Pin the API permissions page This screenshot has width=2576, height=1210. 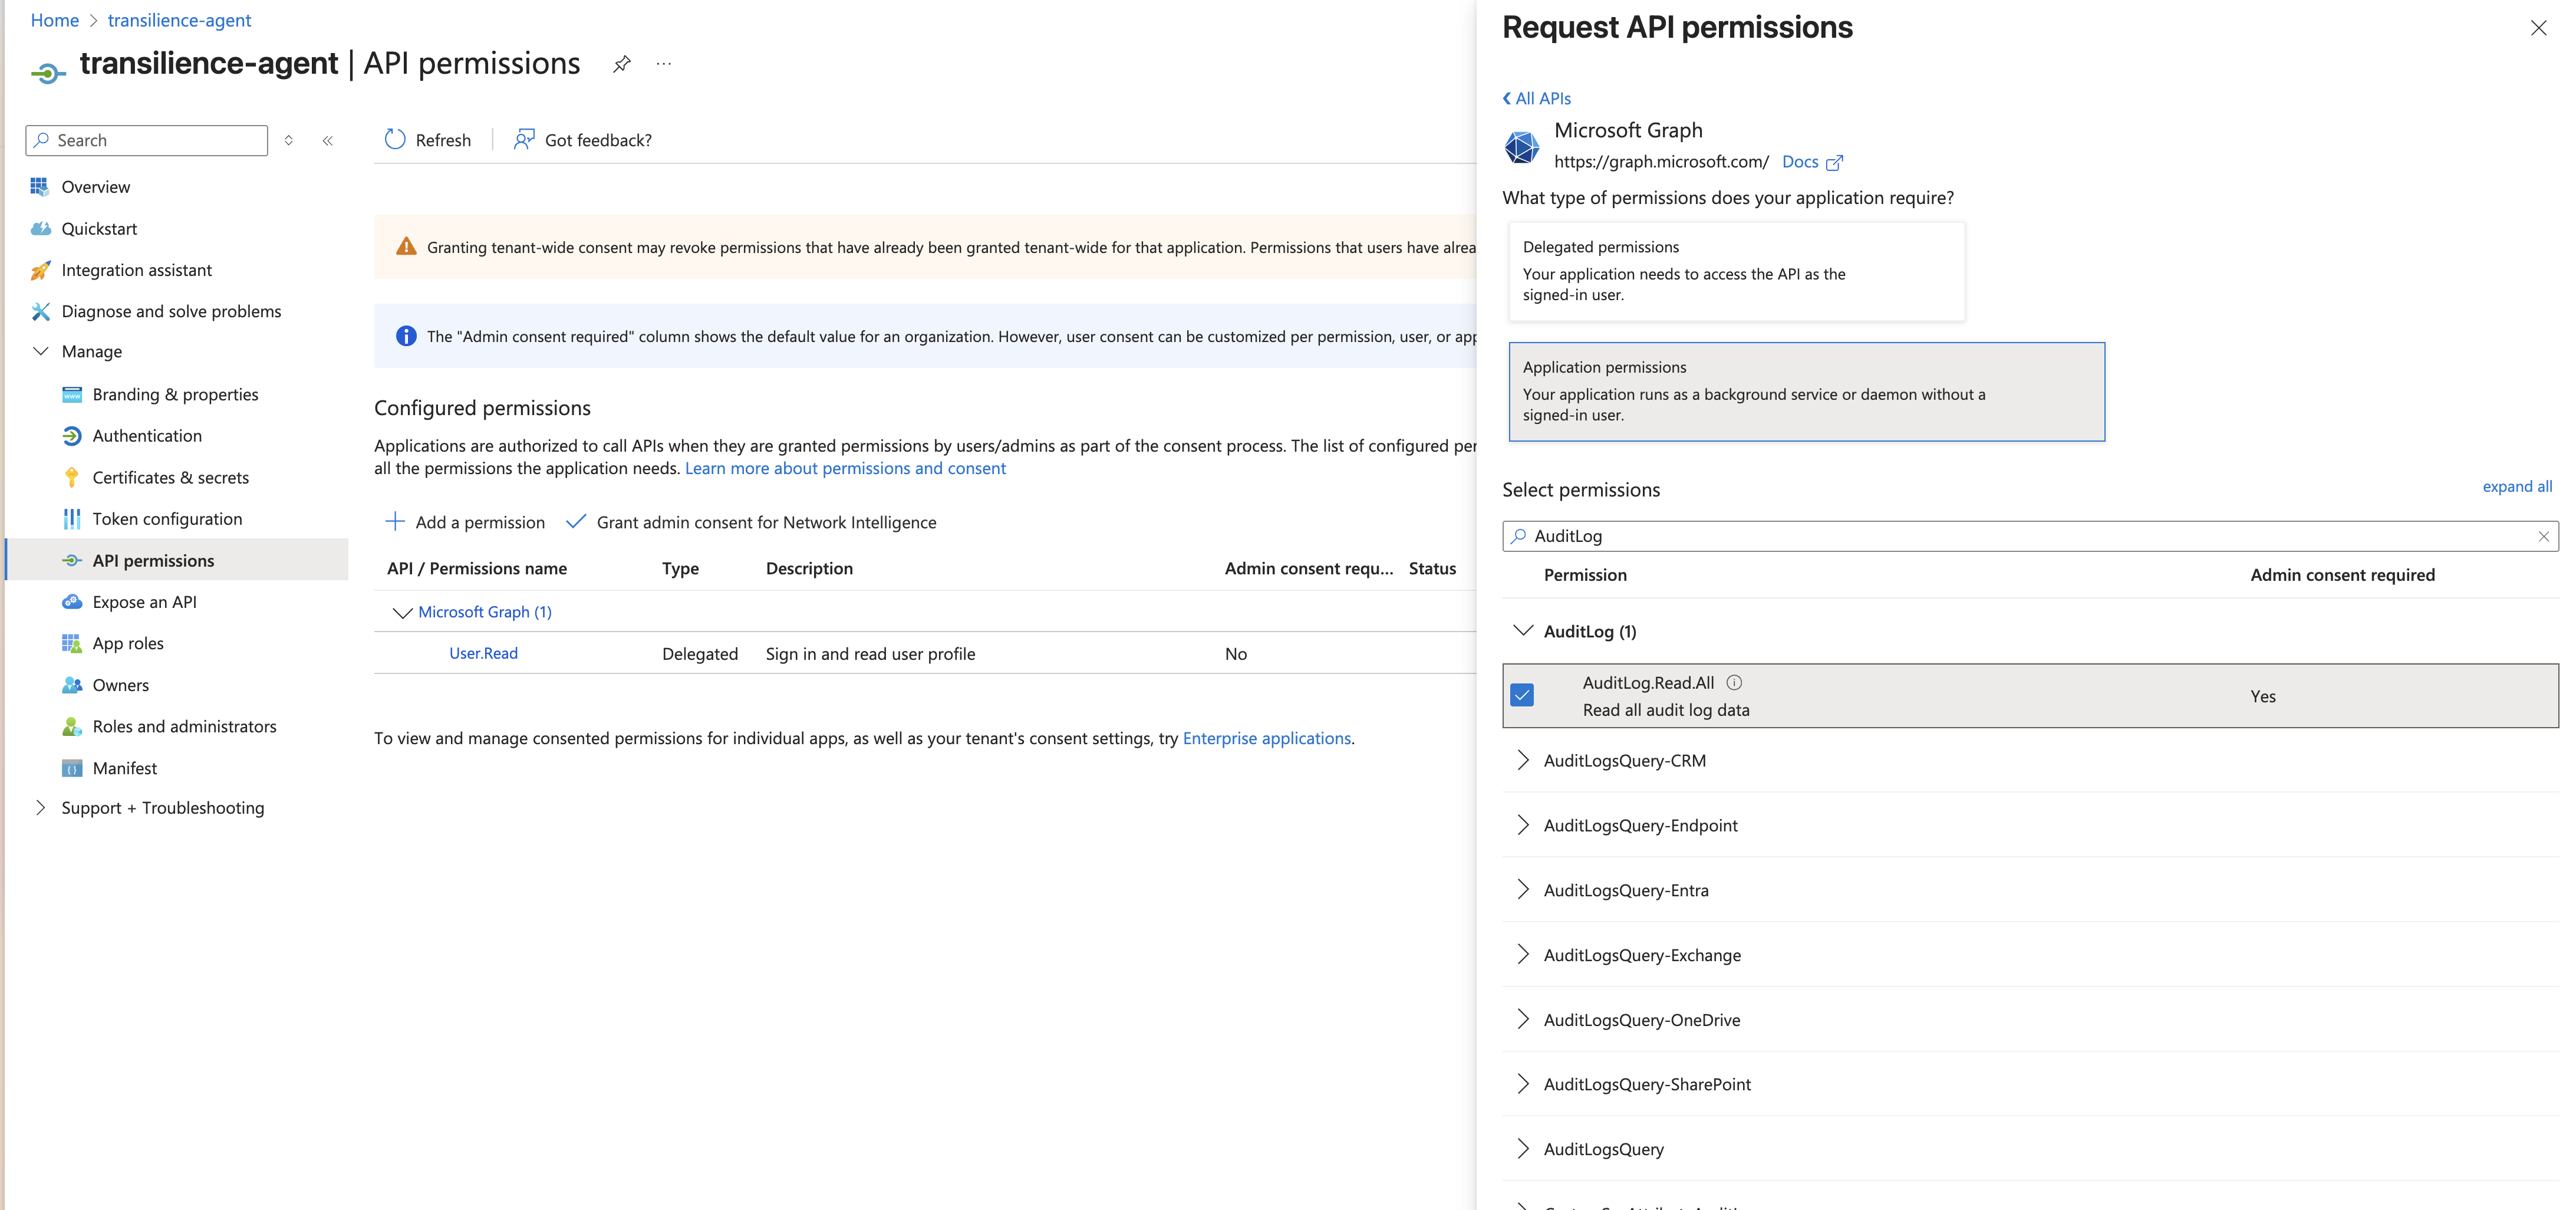click(x=622, y=64)
